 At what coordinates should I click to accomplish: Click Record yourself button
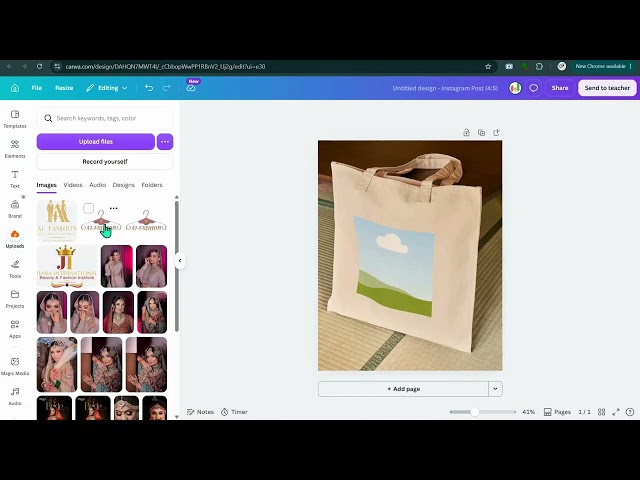click(105, 162)
